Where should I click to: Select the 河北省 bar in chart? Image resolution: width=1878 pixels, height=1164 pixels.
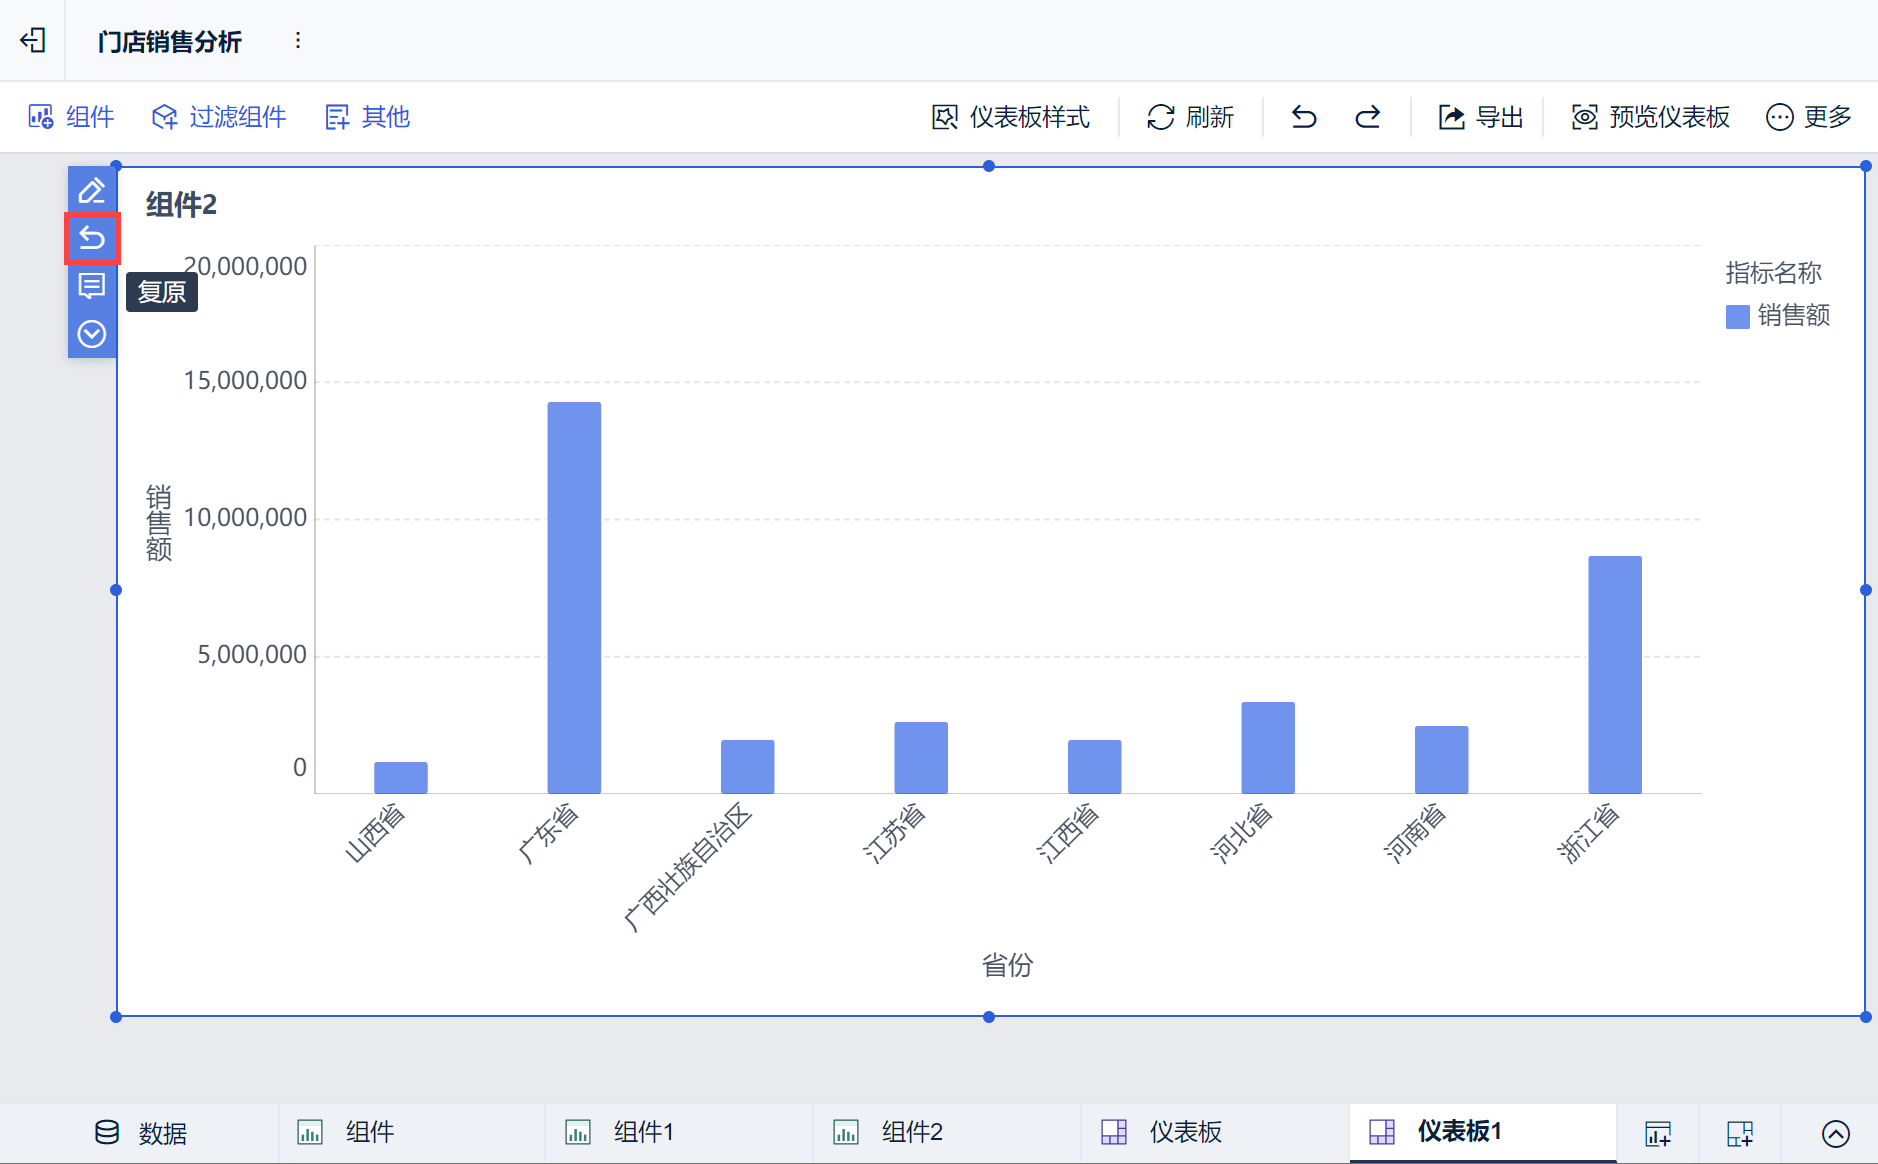pyautogui.click(x=1268, y=748)
